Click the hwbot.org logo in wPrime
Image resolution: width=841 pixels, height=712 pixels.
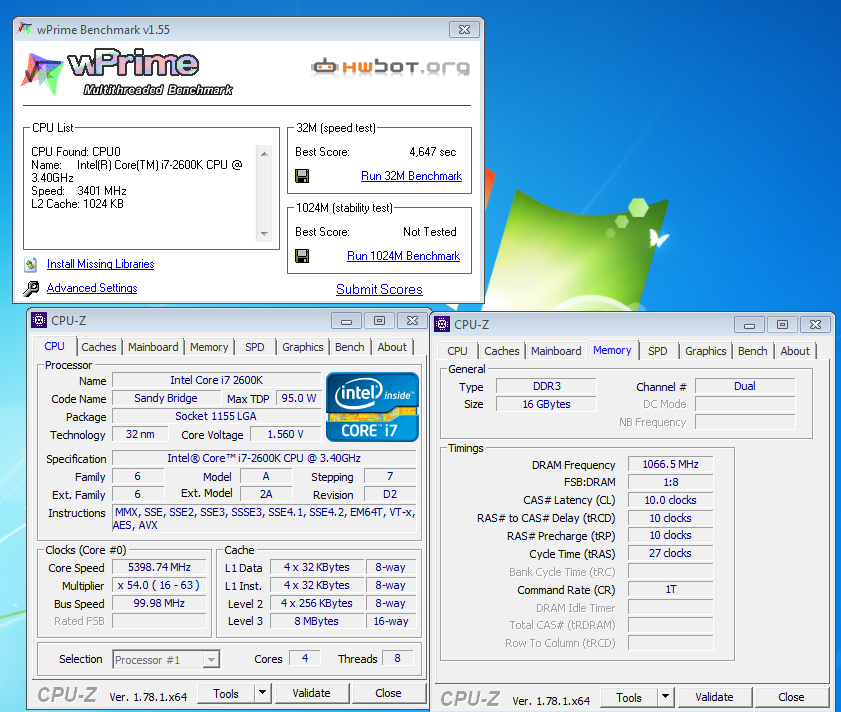coord(390,67)
